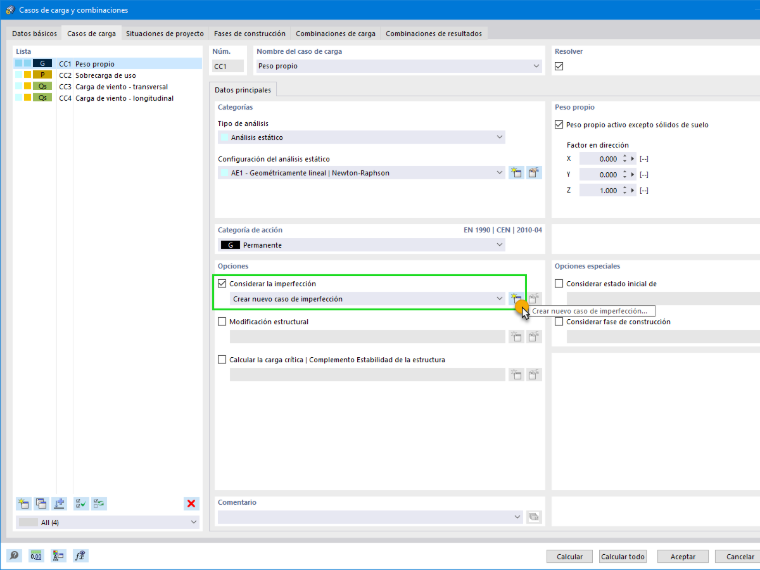The width and height of the screenshot is (760, 570).
Task: Toggle the Resolver checkbox
Action: tap(559, 66)
